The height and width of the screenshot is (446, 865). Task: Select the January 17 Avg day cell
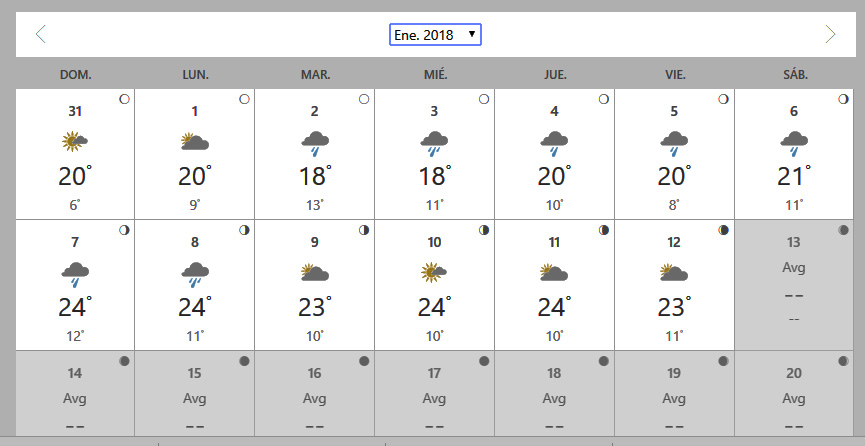pos(435,394)
